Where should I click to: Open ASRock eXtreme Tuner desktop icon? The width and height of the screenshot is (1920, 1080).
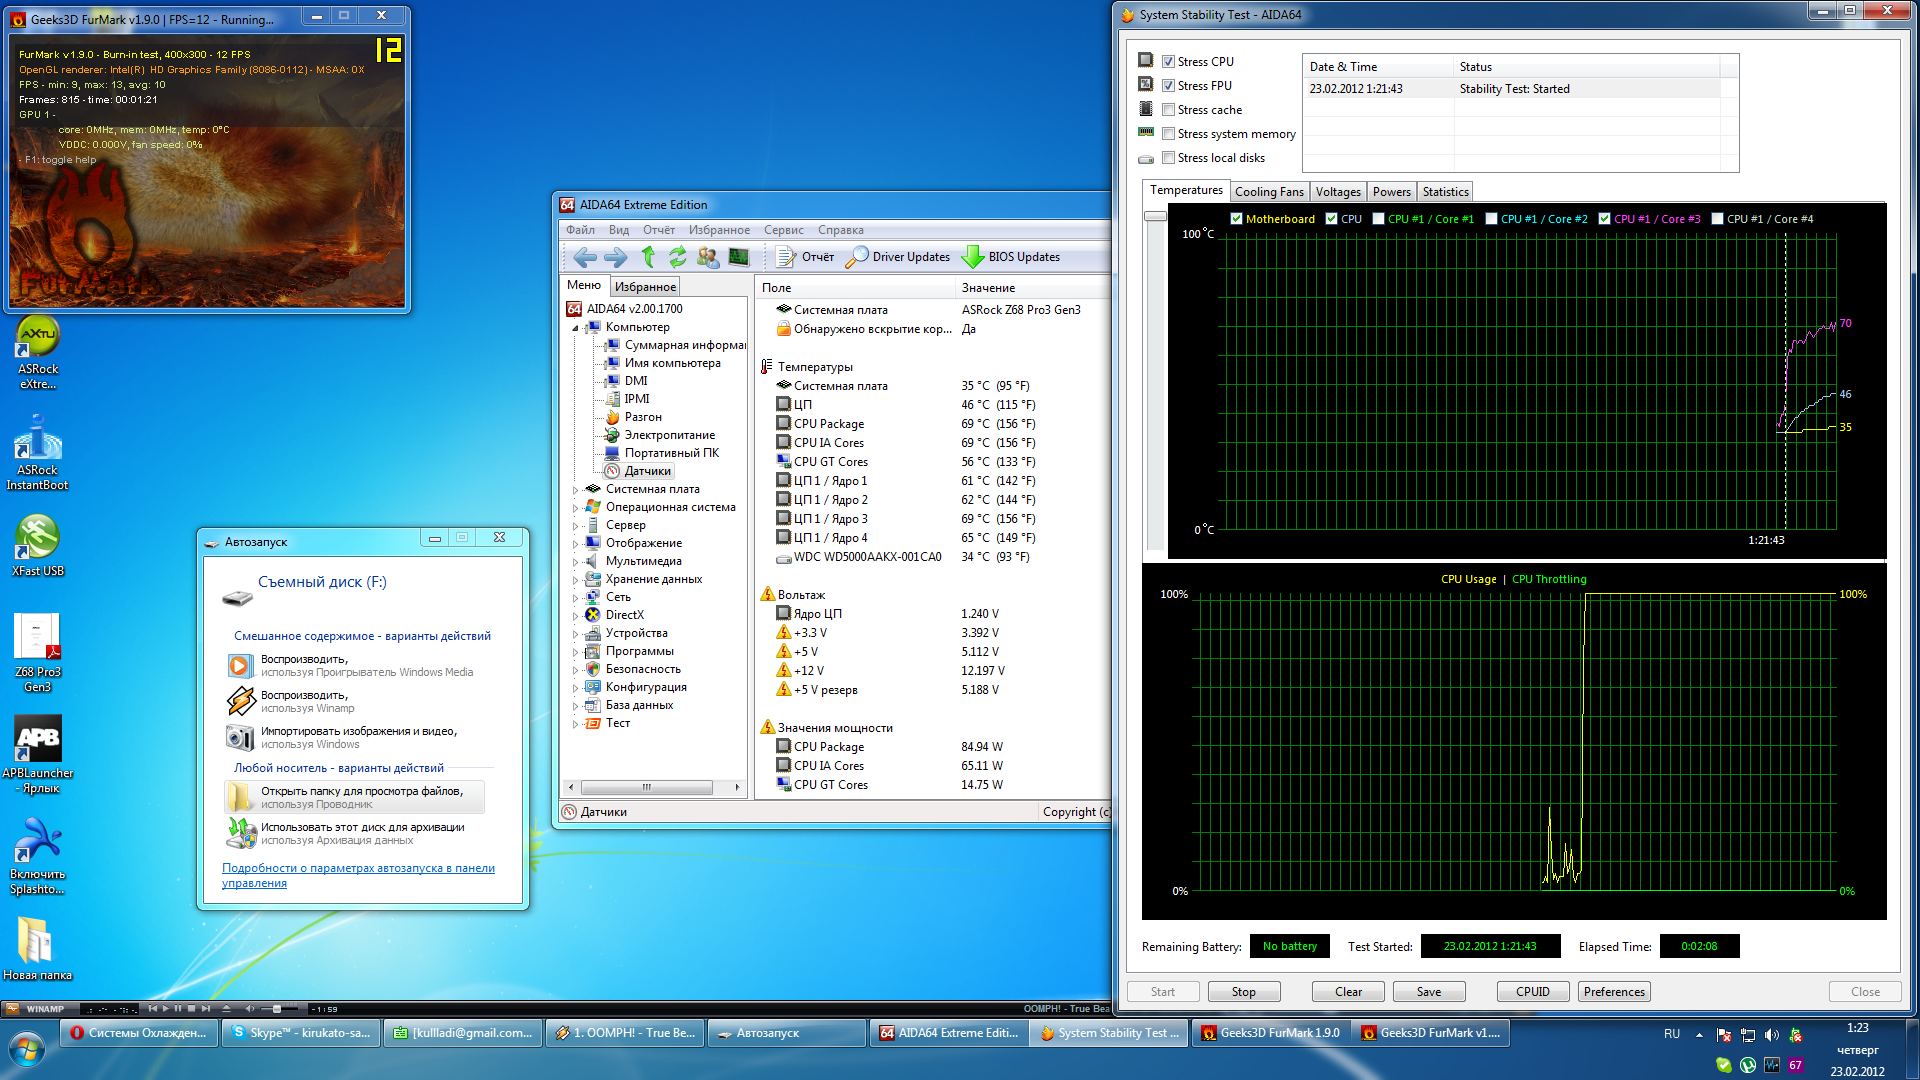coord(38,353)
